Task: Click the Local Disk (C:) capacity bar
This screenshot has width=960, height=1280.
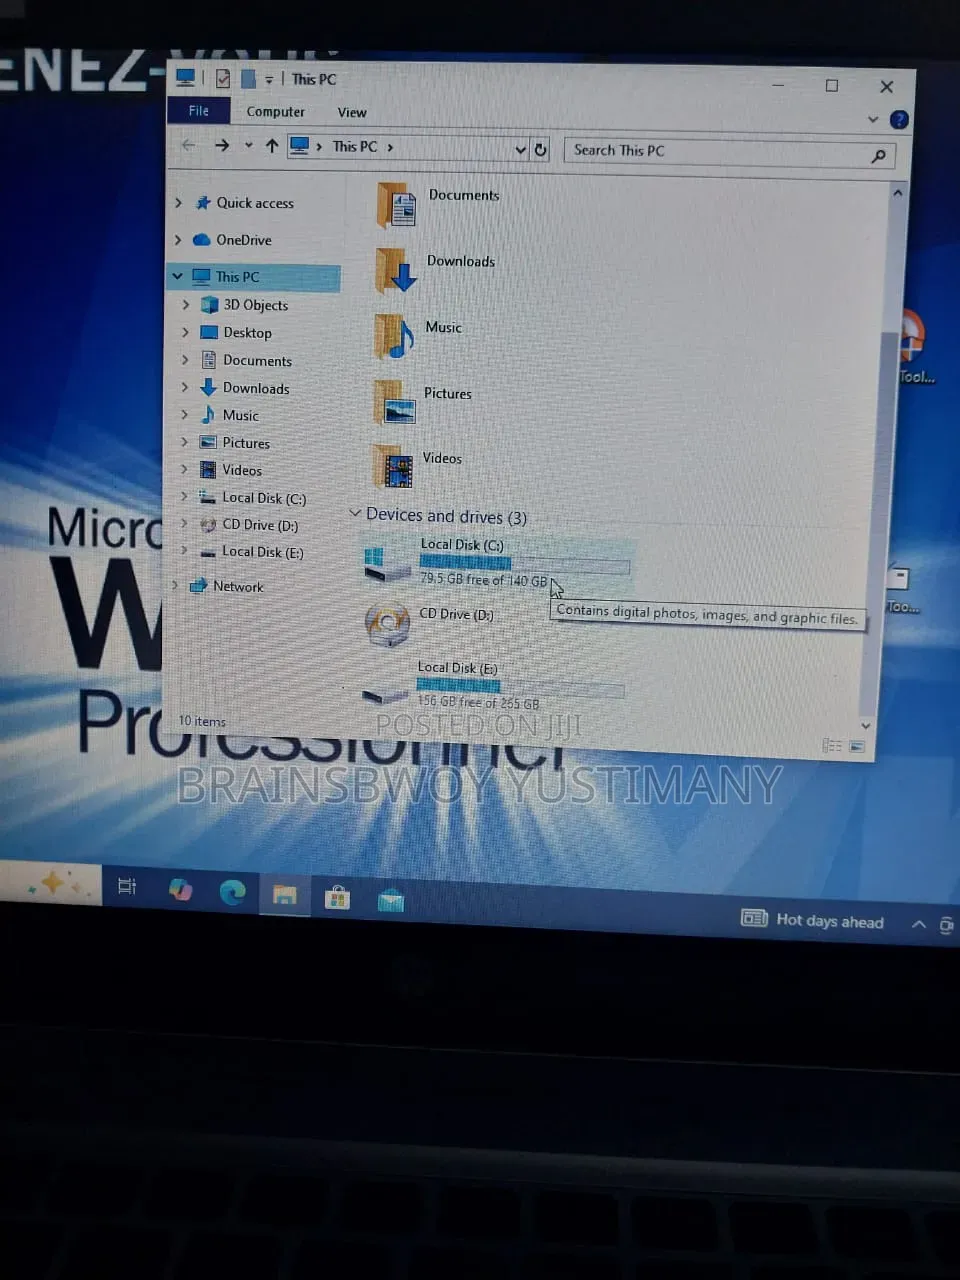Action: (525, 565)
